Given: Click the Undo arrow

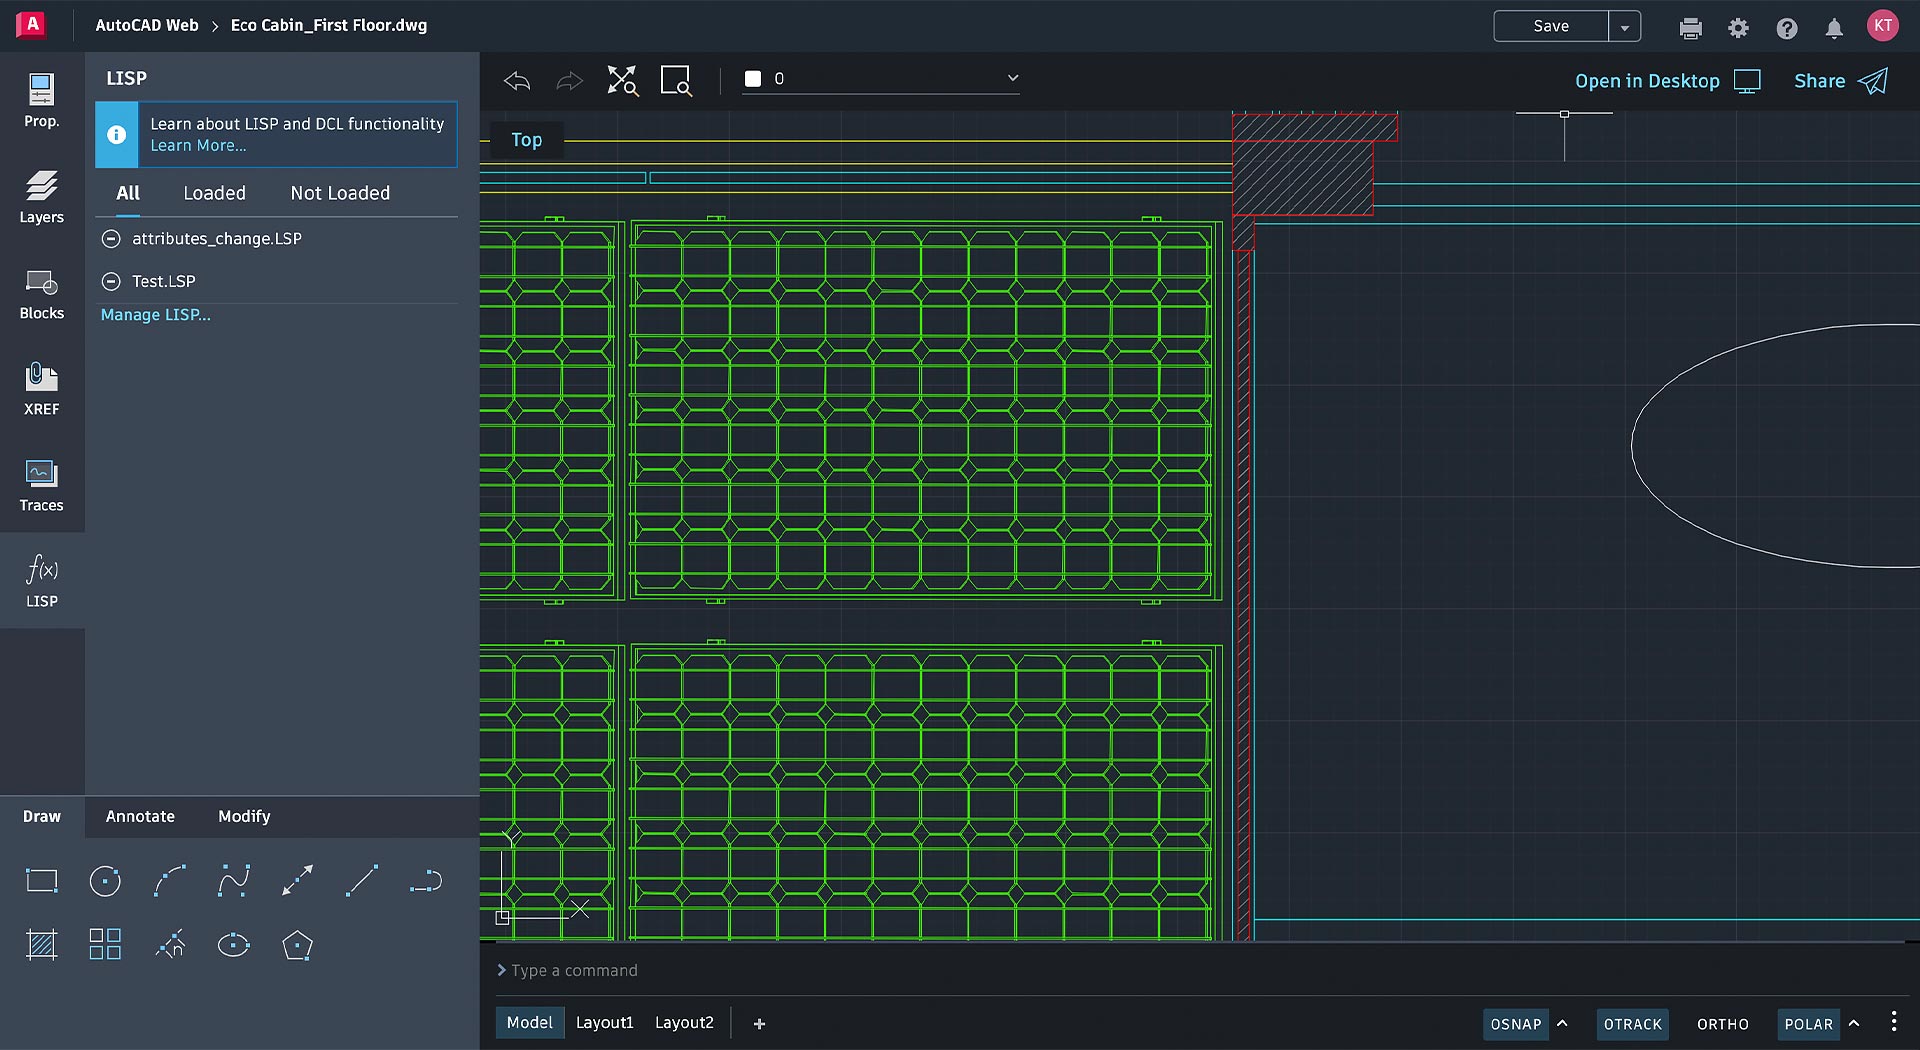Looking at the screenshot, I should (x=517, y=80).
